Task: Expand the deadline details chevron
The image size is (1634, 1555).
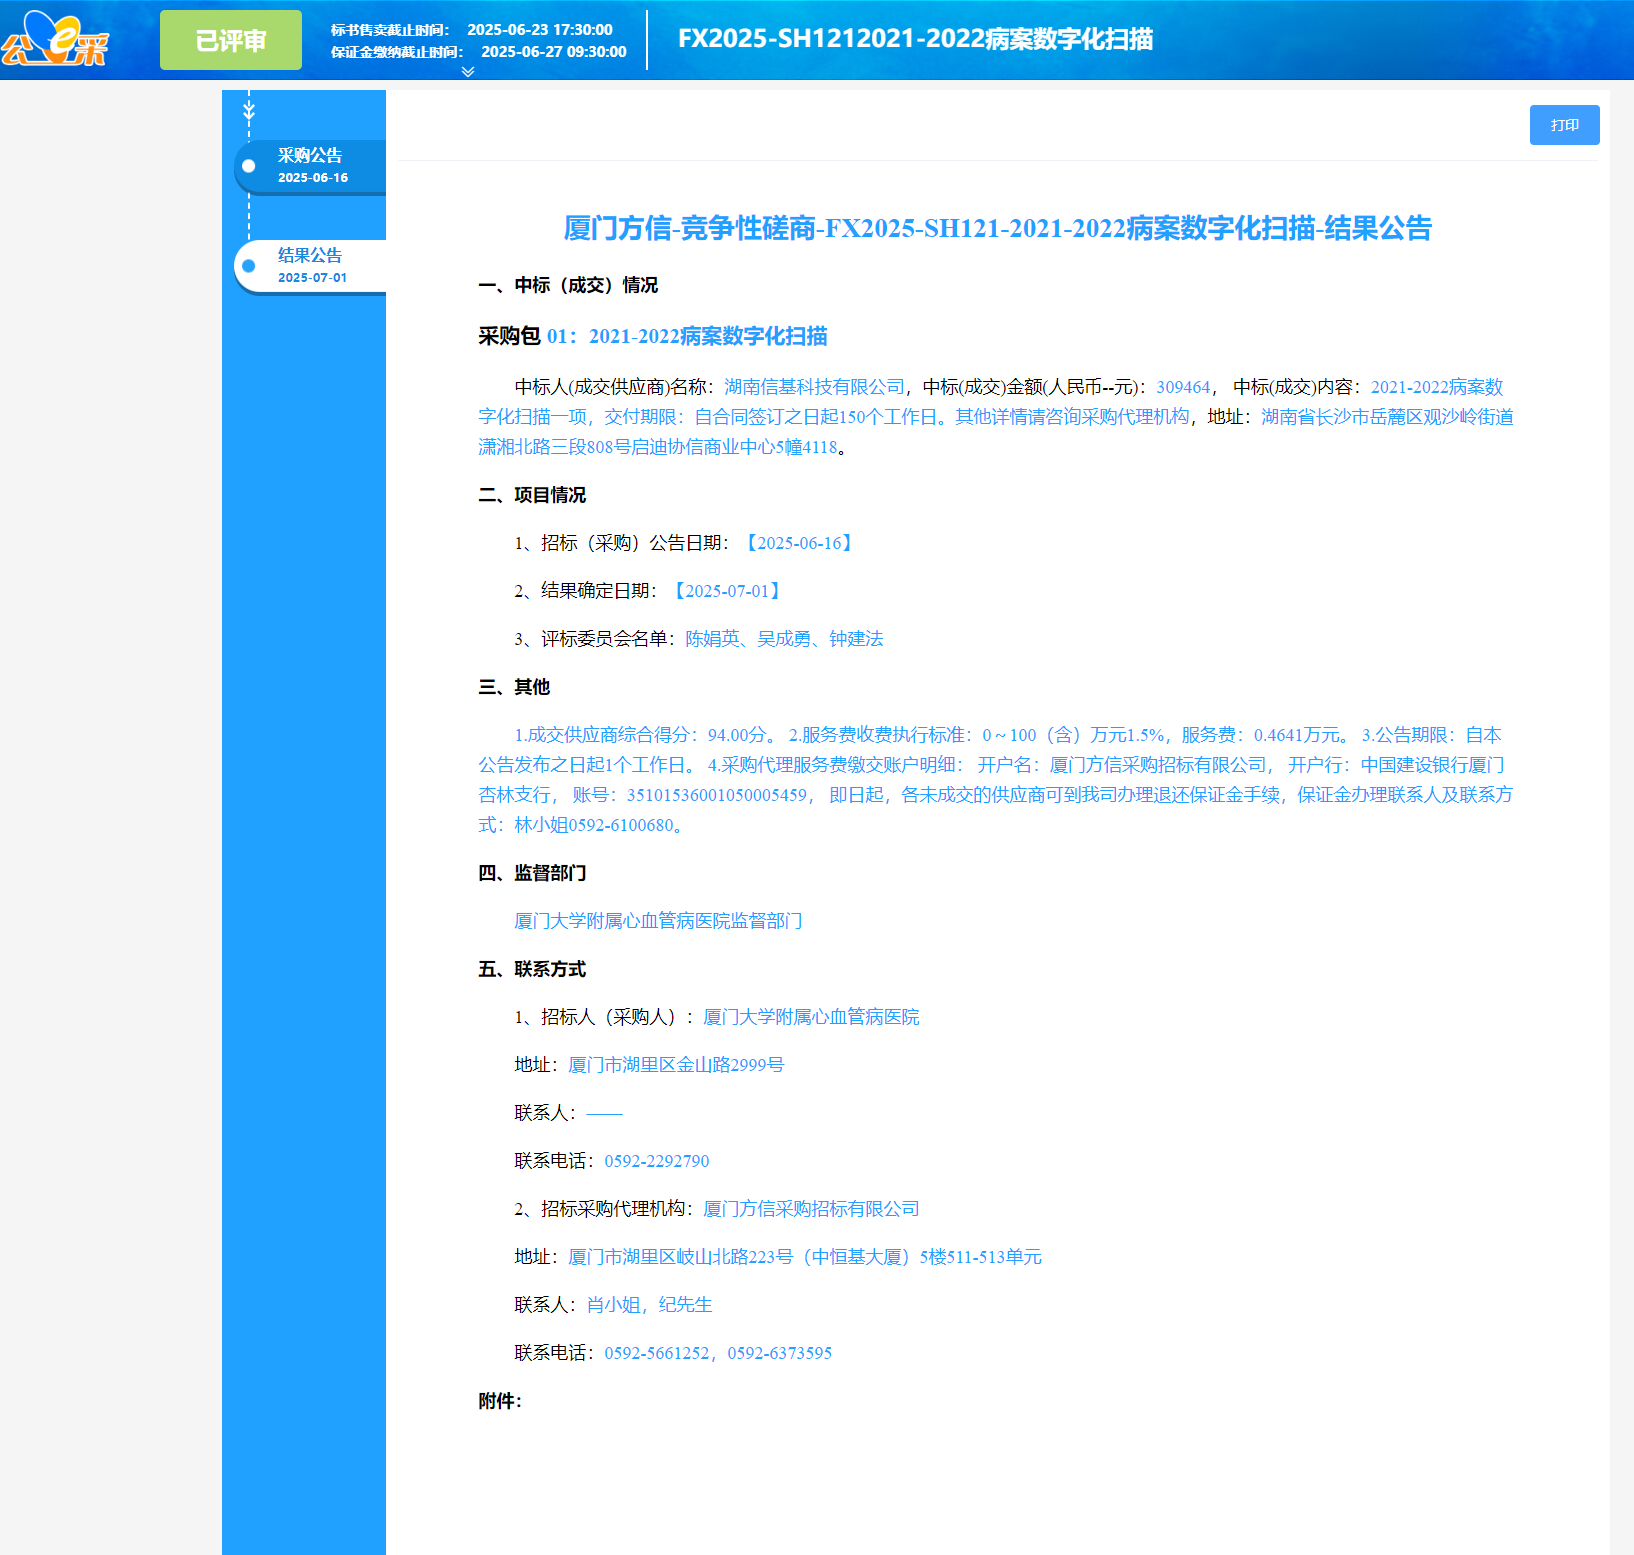Action: (x=466, y=71)
